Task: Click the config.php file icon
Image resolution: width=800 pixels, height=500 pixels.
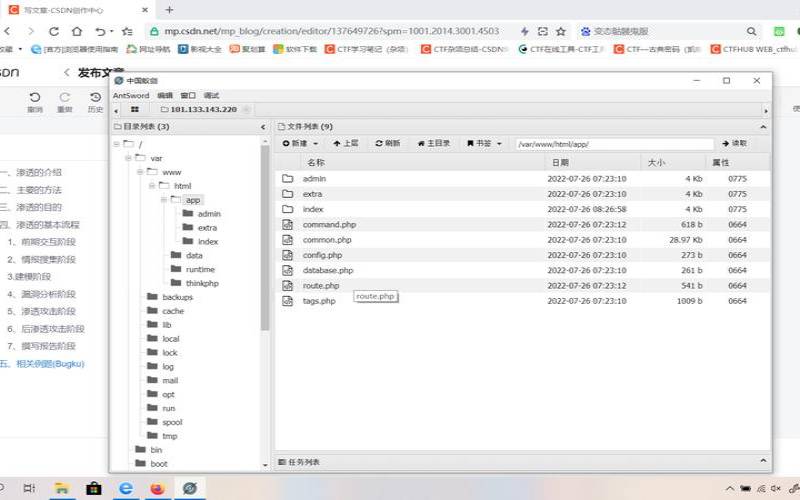Action: coord(287,255)
